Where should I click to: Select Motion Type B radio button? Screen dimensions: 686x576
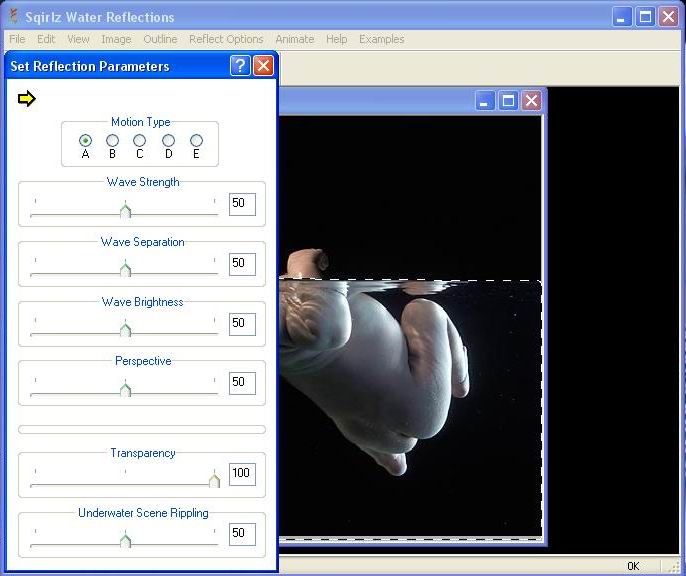pos(112,140)
